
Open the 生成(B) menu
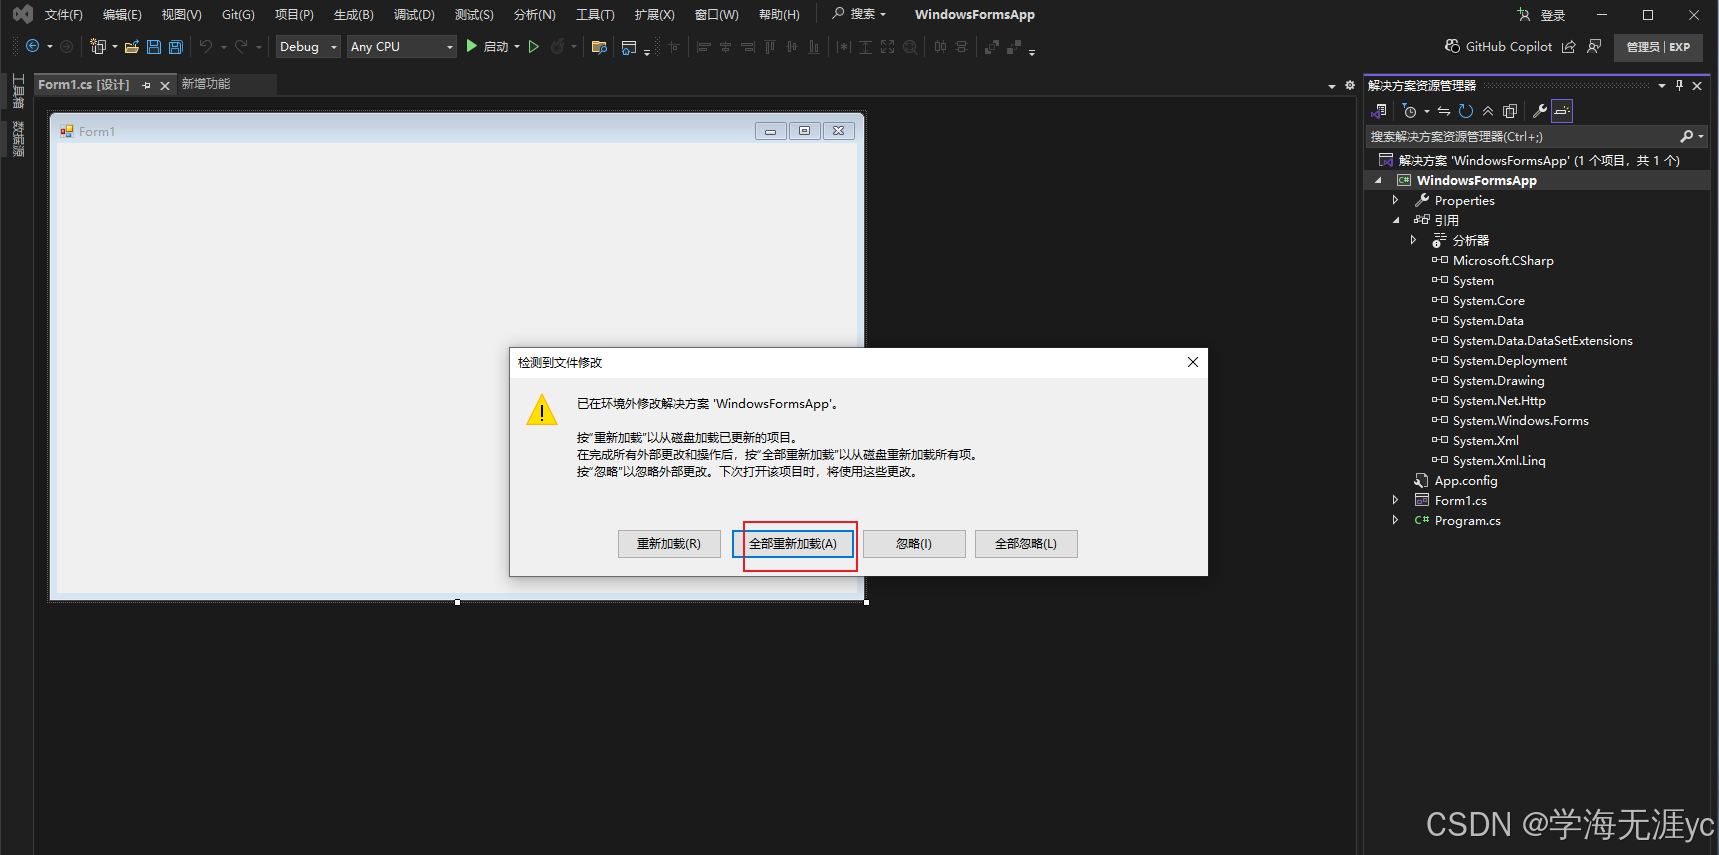pos(354,14)
